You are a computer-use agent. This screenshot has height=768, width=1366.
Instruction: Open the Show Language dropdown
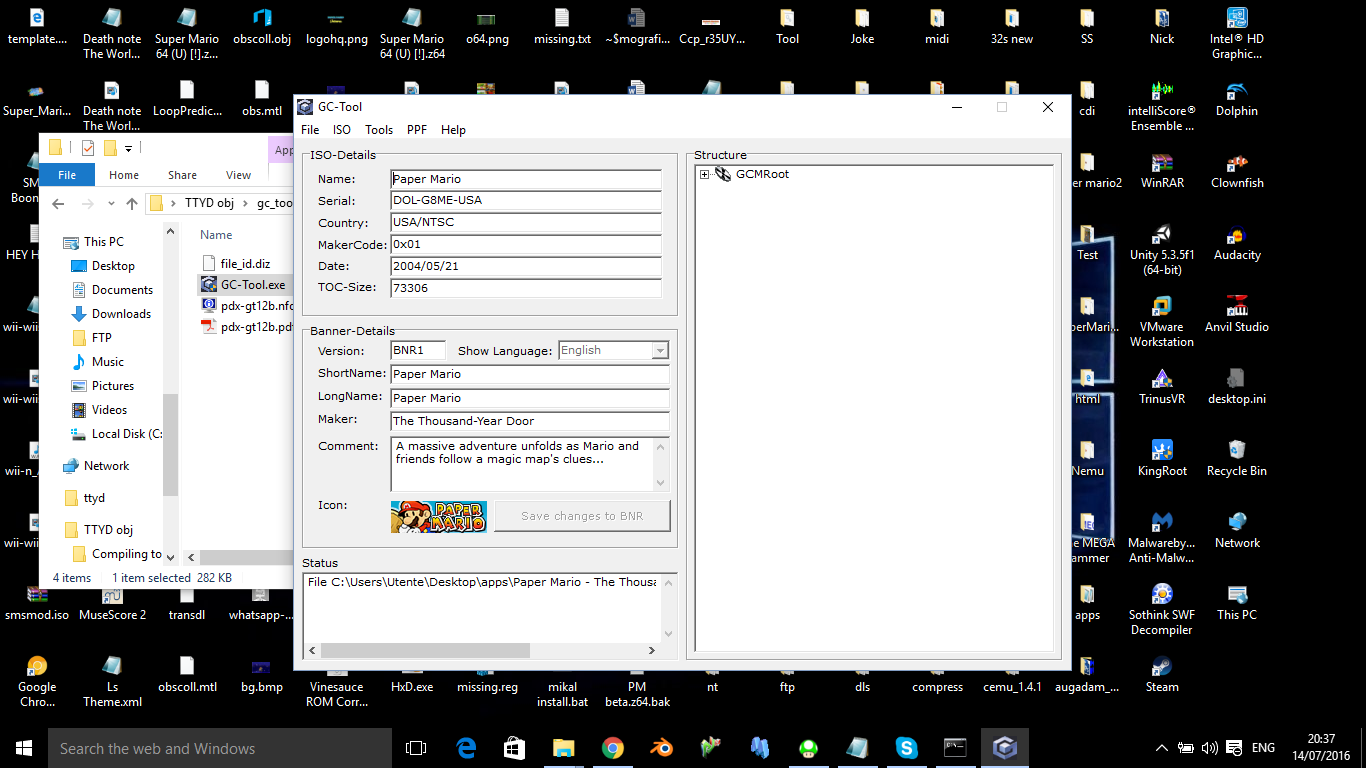click(660, 351)
